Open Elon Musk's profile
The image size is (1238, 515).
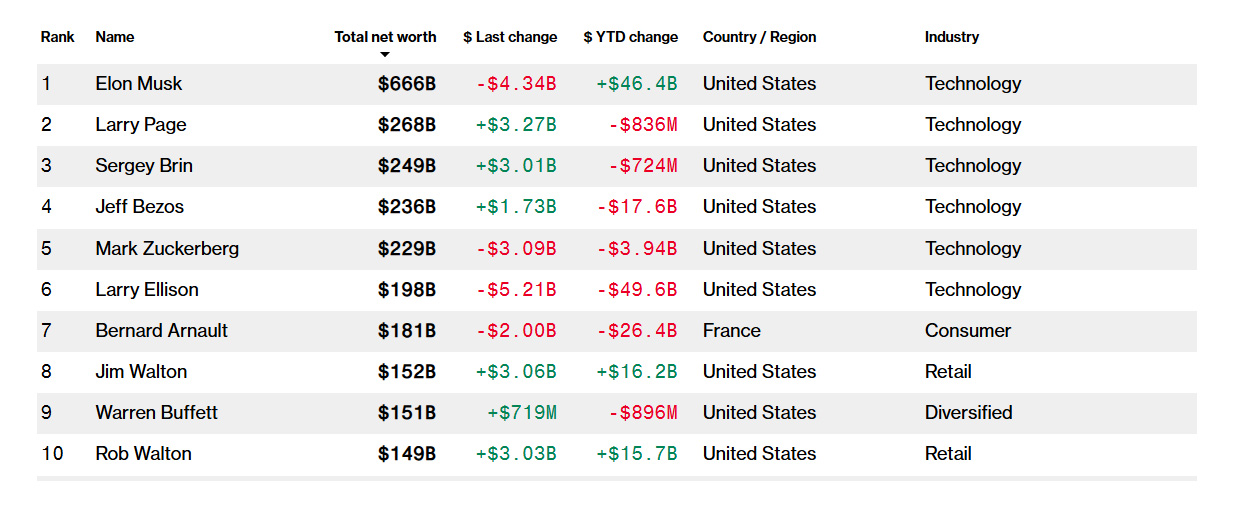(x=139, y=84)
